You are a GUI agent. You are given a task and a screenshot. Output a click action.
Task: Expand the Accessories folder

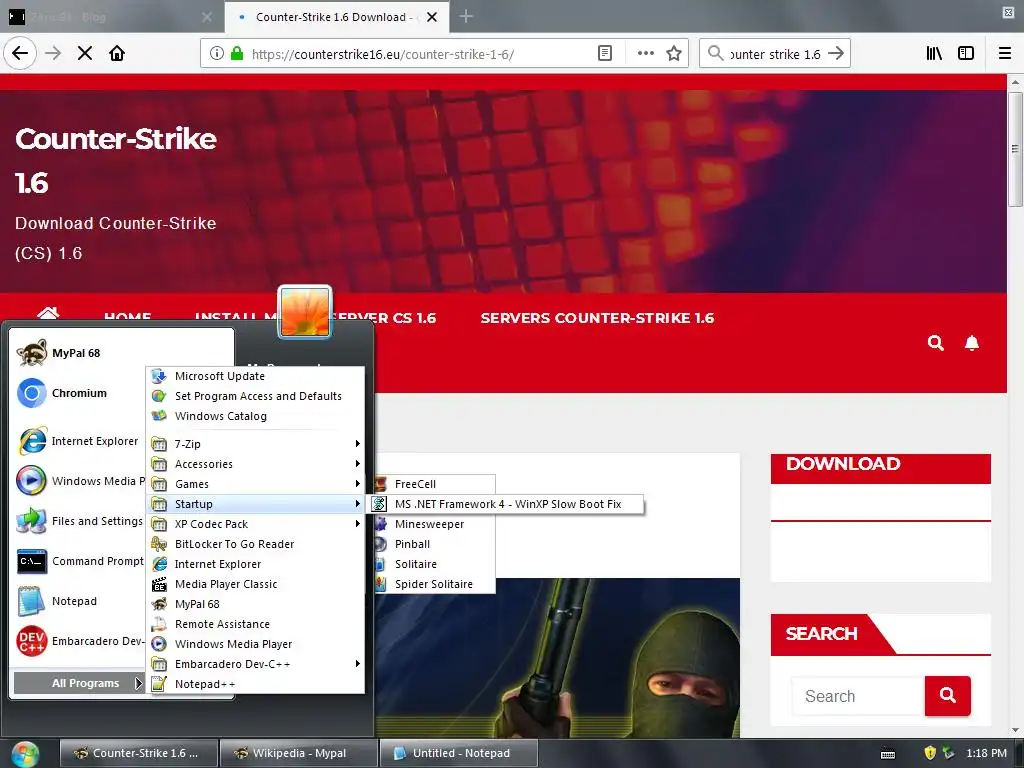[x=255, y=464]
